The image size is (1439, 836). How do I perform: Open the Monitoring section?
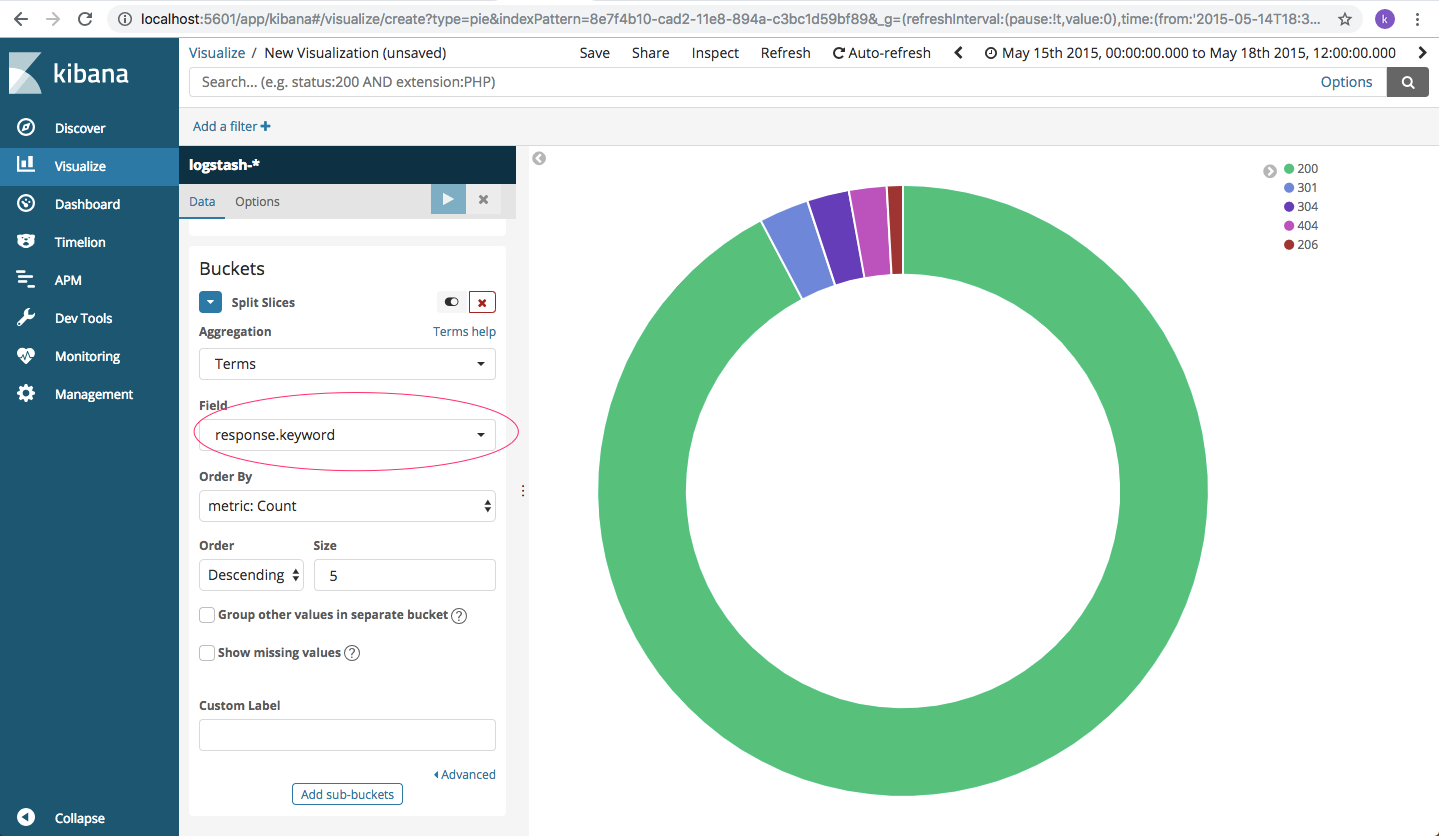(x=79, y=355)
